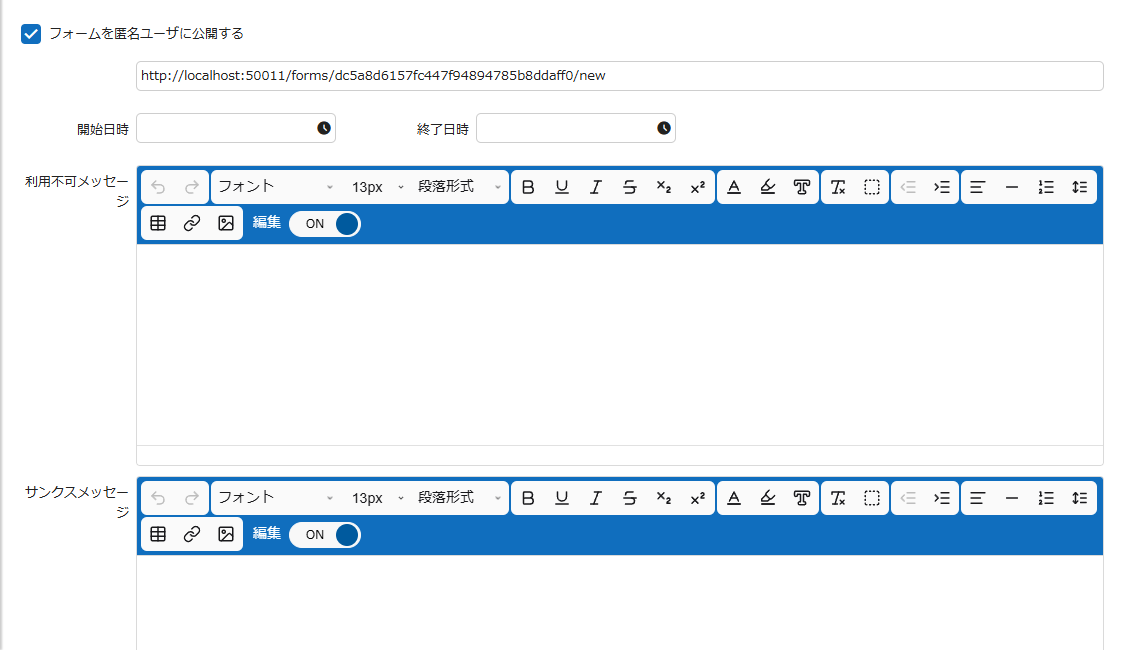This screenshot has height=650, width=1130.
Task: Click the form URL text field
Action: pos(619,76)
